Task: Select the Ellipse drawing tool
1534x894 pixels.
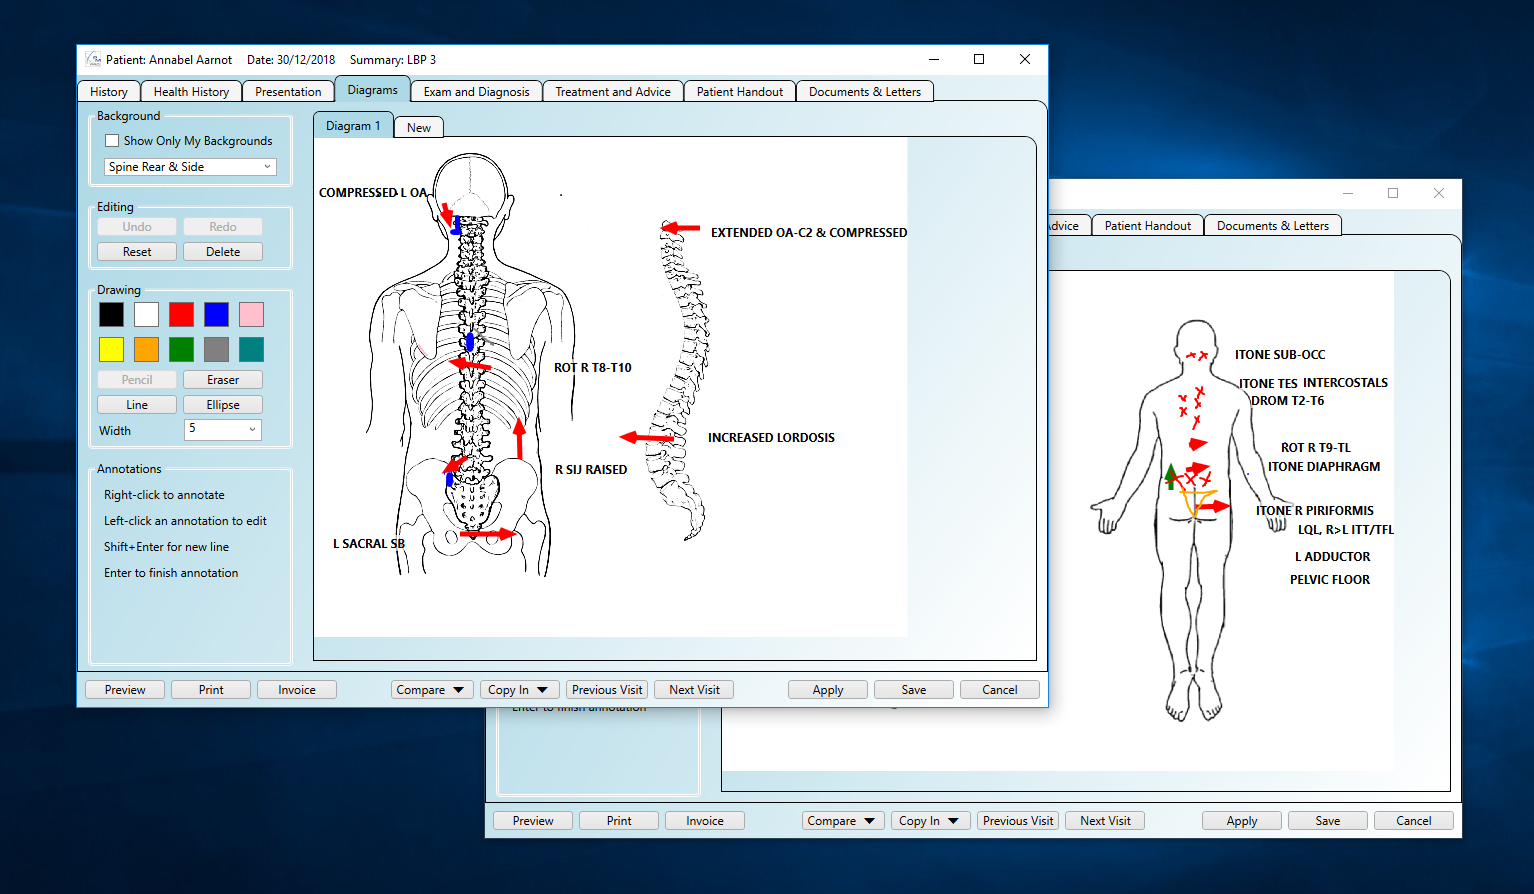Action: point(222,404)
